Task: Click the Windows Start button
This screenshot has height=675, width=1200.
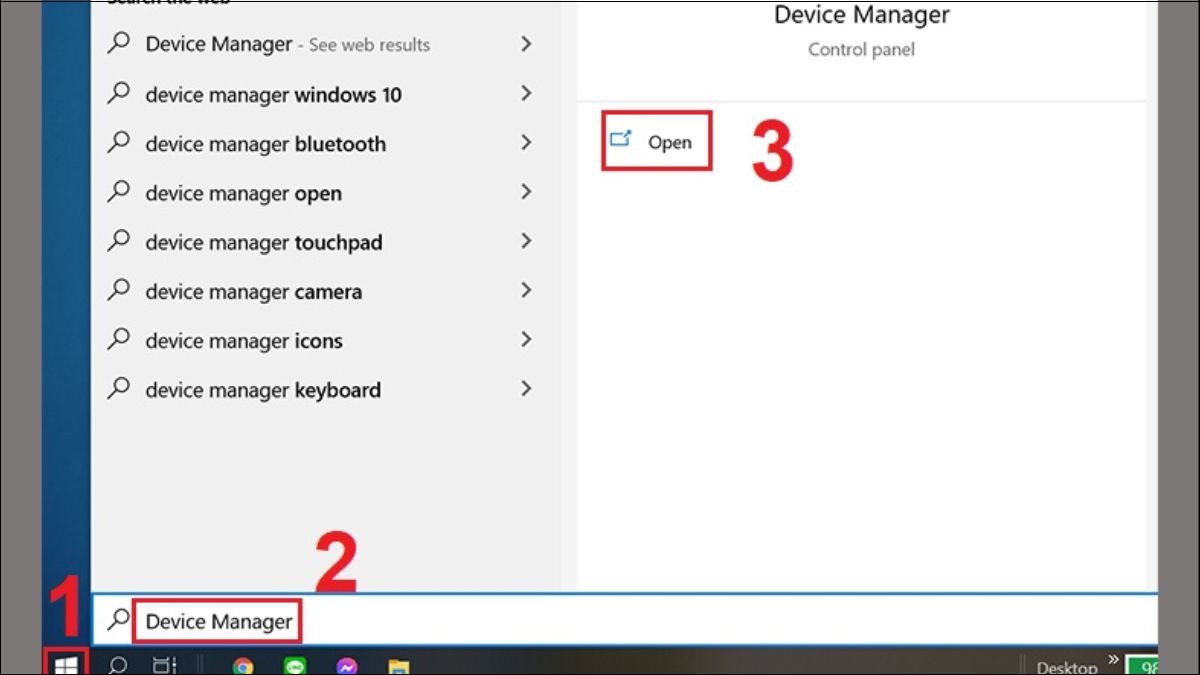Action: click(x=66, y=665)
